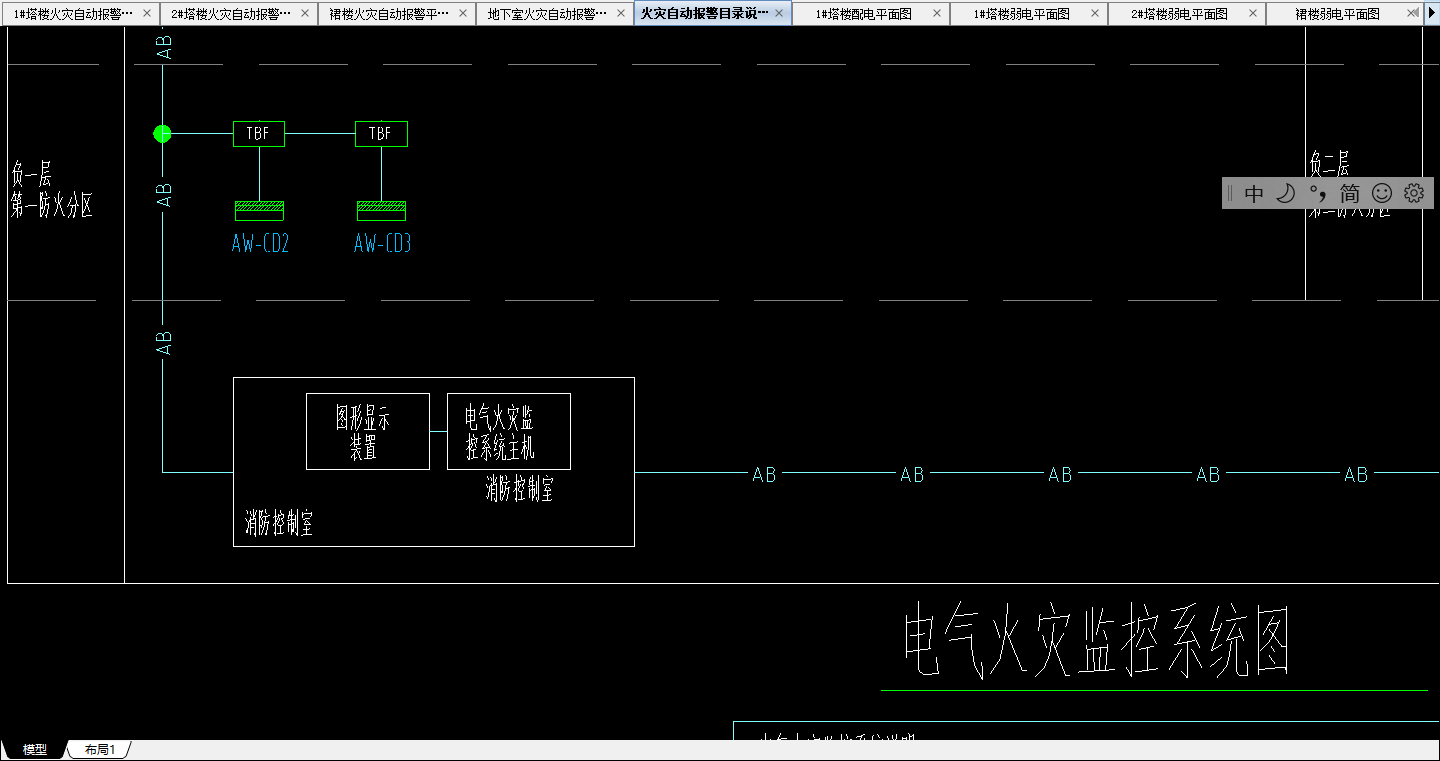
Task: Click the 消防控制室 text under the host box
Action: click(520, 489)
